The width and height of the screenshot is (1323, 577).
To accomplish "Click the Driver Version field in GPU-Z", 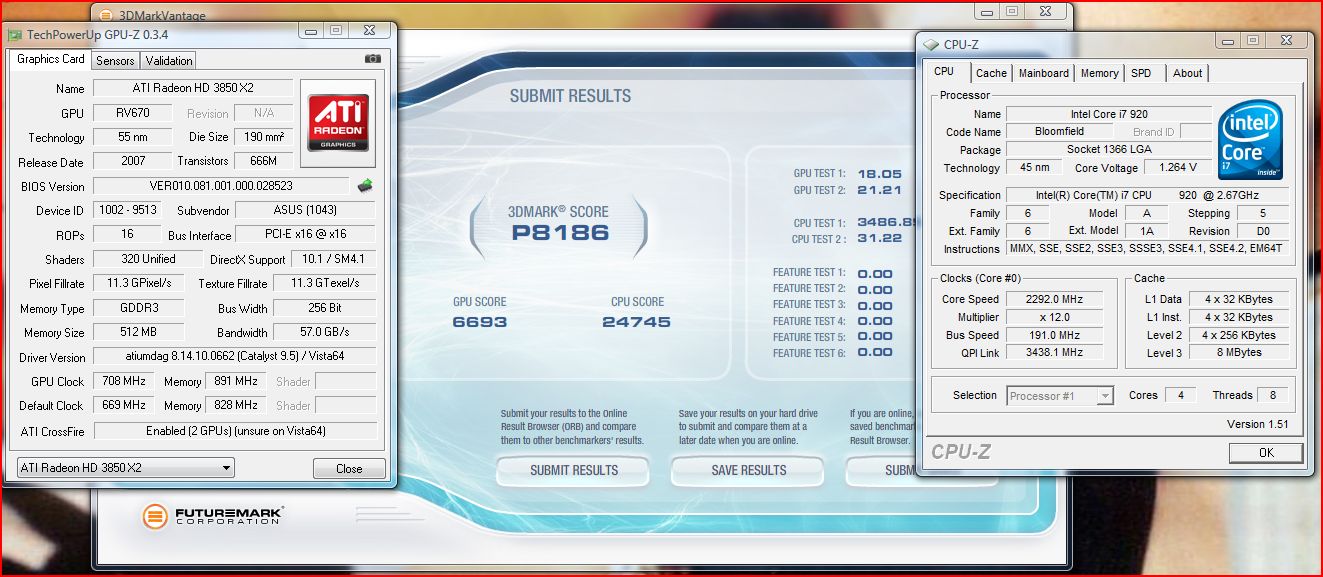I will coord(234,356).
